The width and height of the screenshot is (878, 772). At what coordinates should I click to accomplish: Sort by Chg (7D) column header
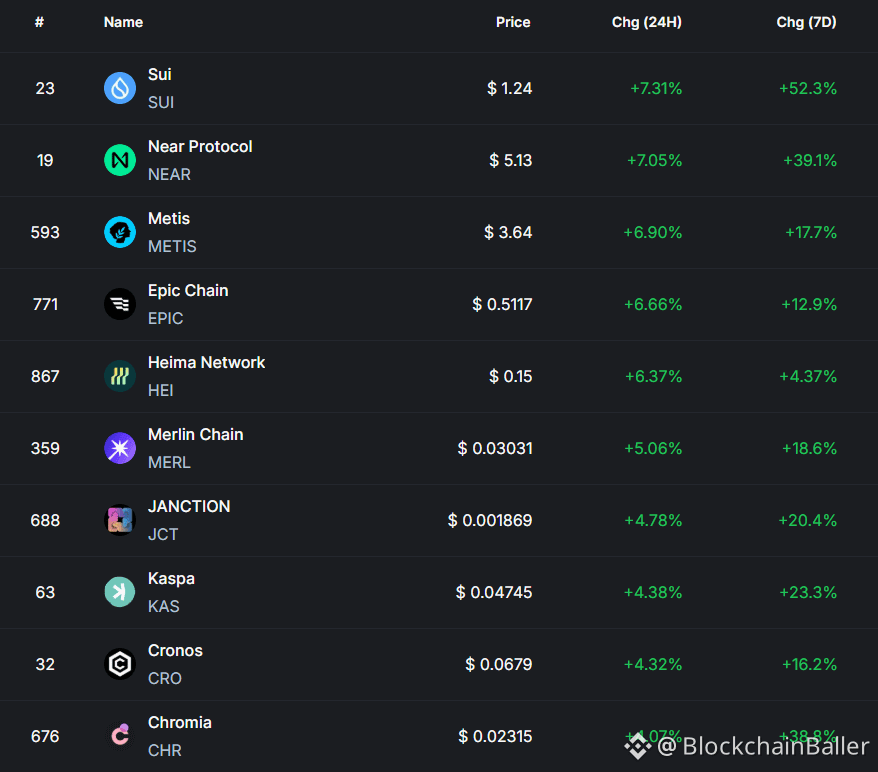806,22
